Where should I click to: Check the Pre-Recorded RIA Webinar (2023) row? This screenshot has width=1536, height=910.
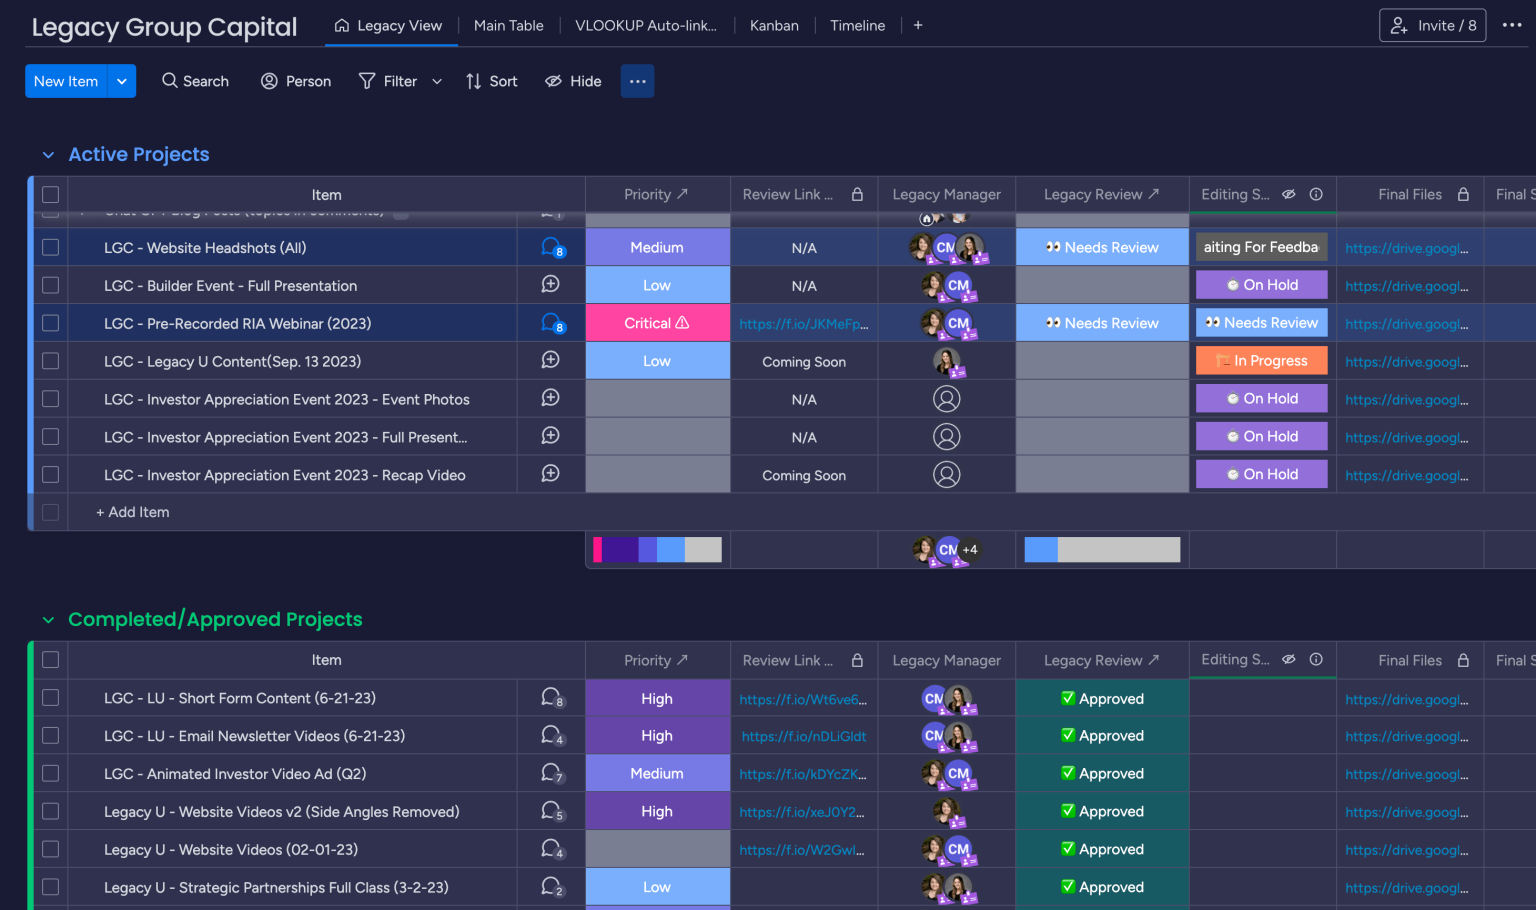click(50, 323)
